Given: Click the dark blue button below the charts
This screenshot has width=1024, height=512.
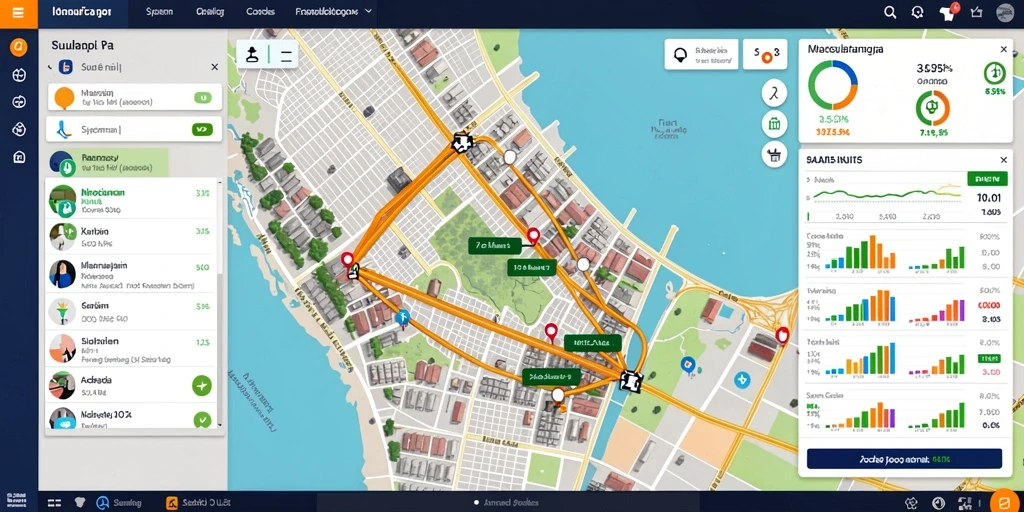Looking at the screenshot, I should (904, 458).
